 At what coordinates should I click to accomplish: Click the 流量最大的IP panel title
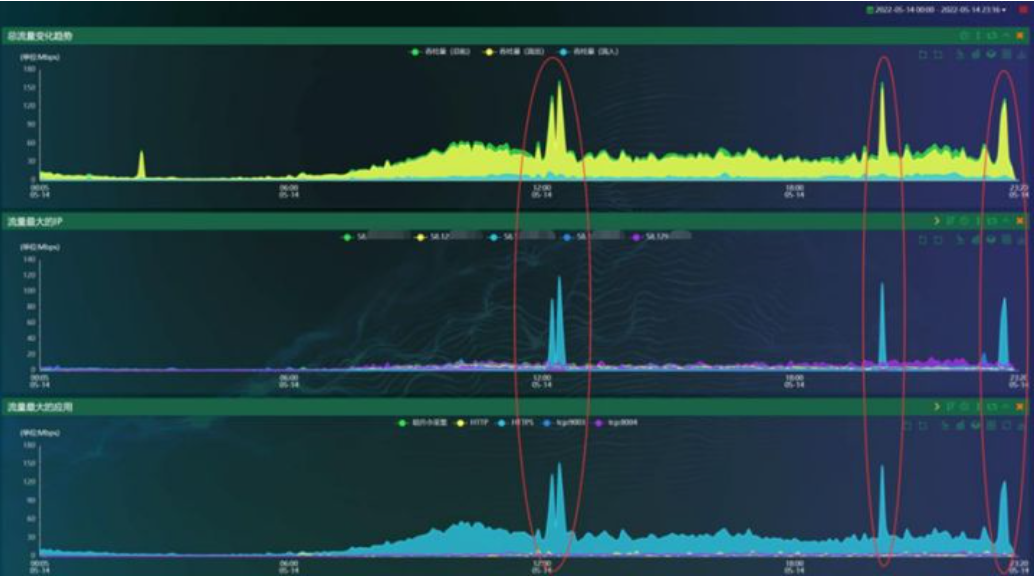point(34,222)
